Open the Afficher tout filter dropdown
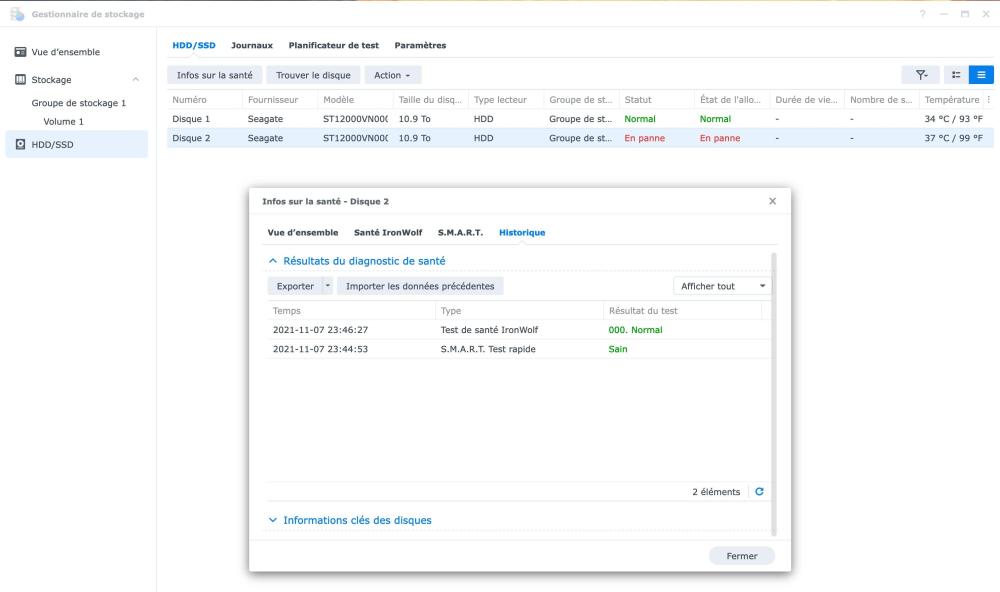Viewport: 1000px width, 592px height. pos(722,286)
